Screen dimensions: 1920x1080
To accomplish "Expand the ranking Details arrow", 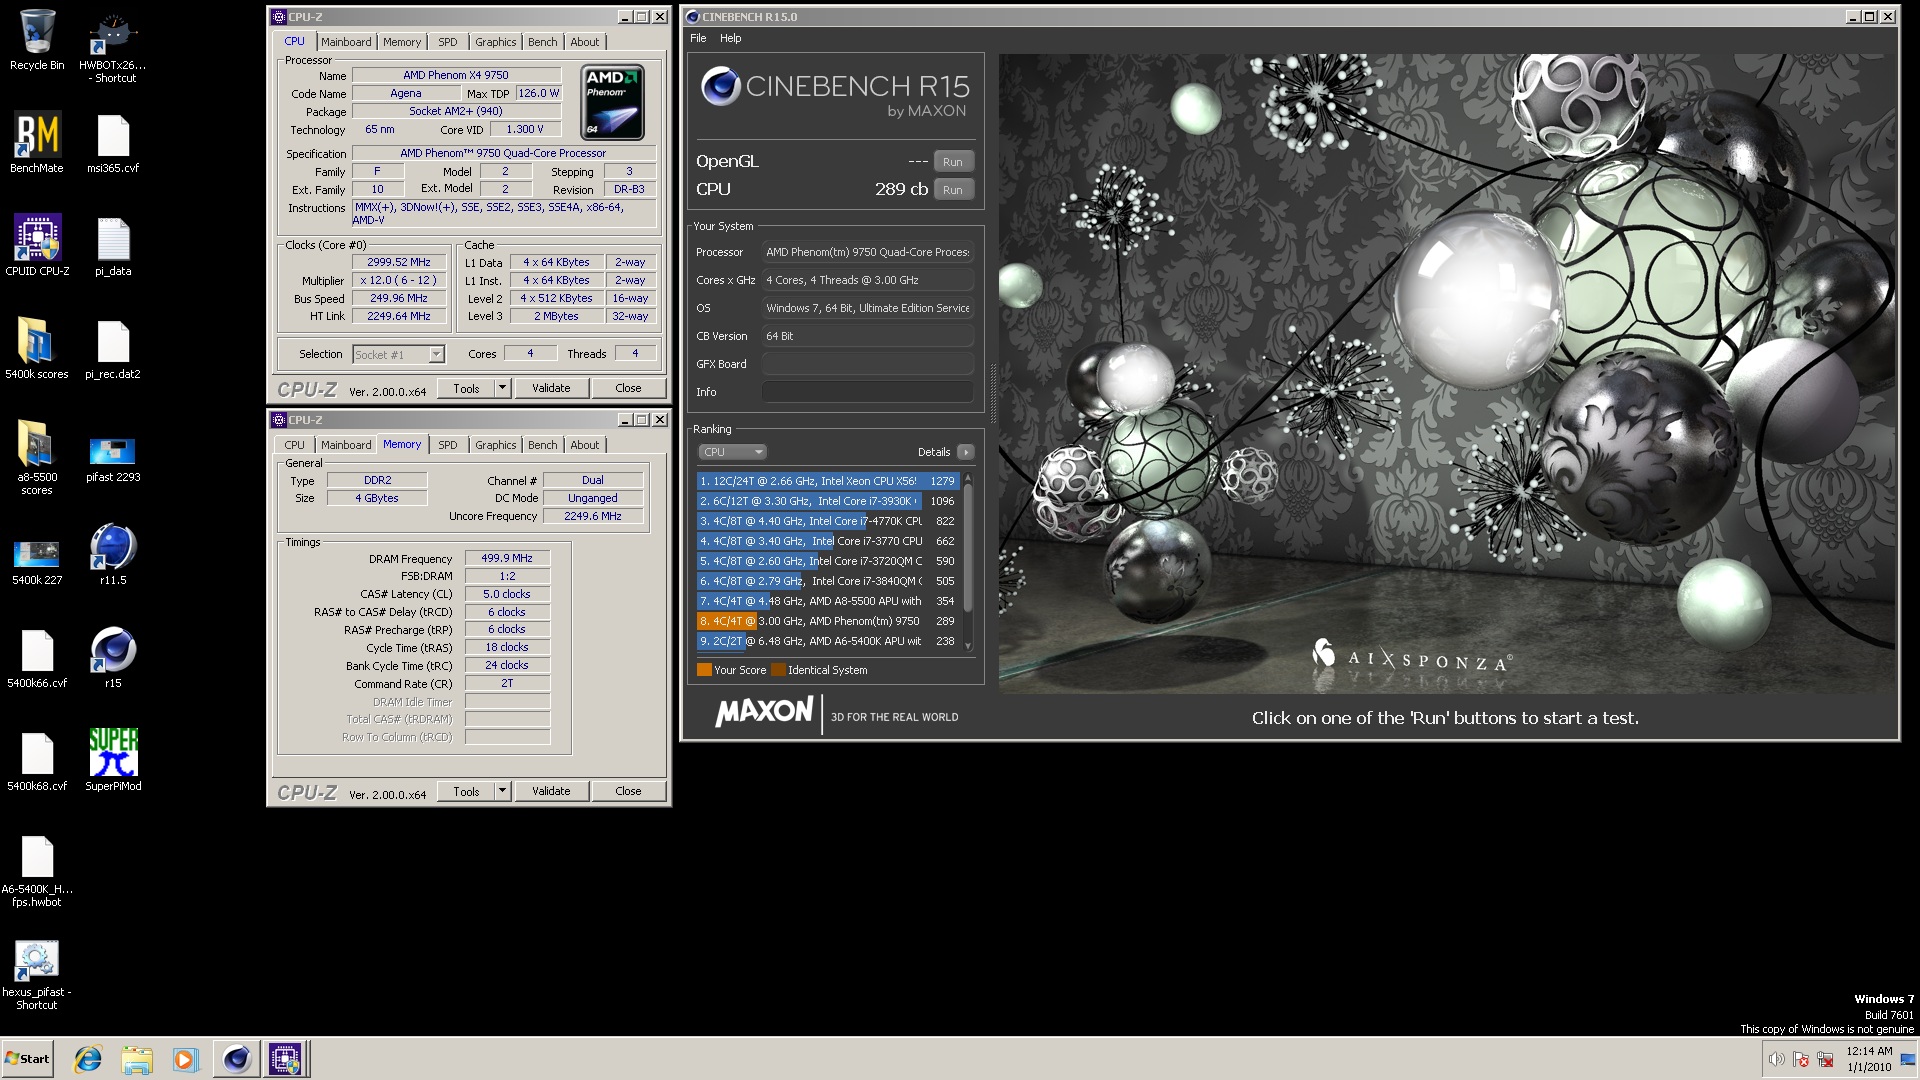I will 965,452.
